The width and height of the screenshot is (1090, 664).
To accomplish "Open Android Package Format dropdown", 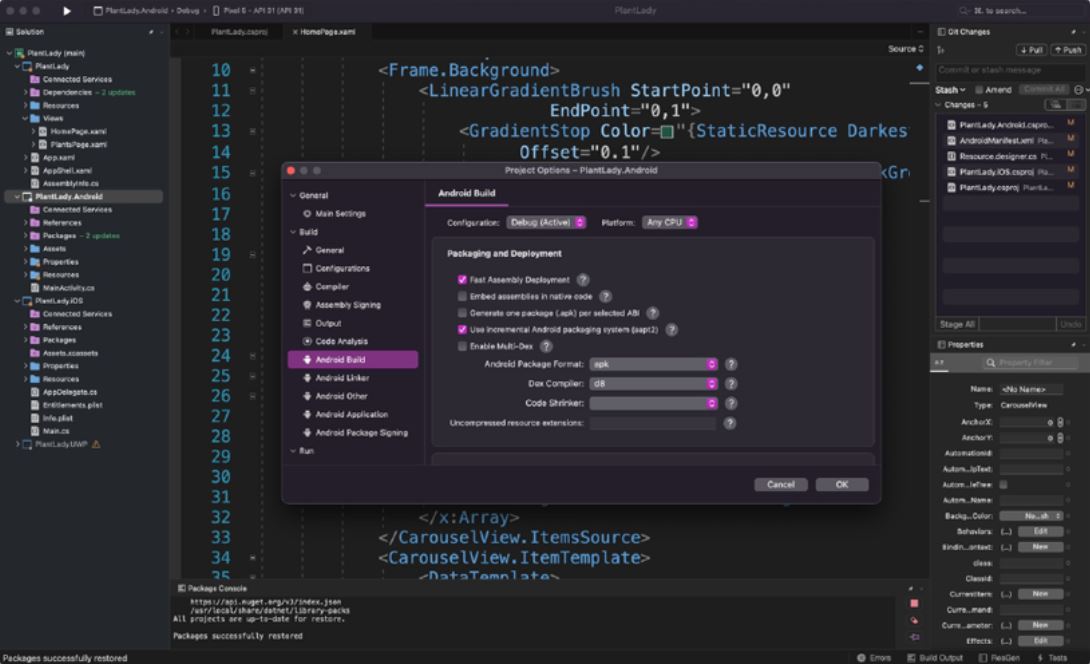I will 654,364.
